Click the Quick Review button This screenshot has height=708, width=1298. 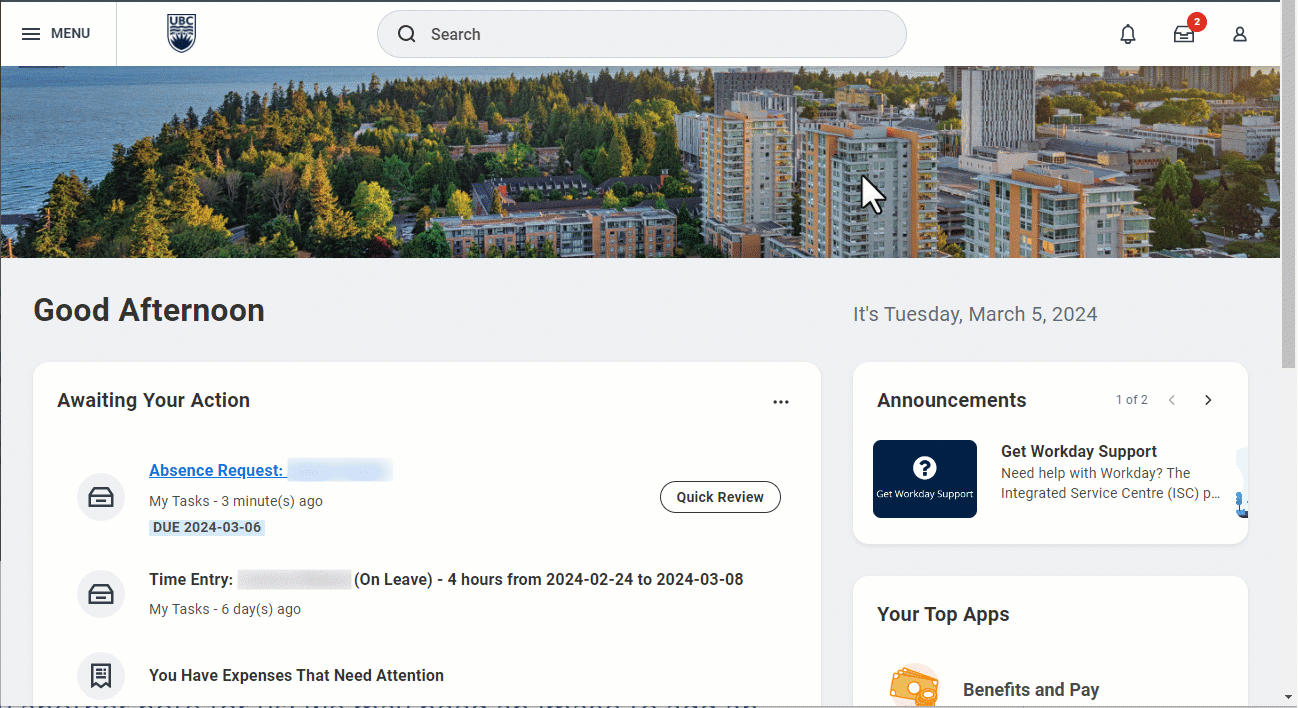point(720,497)
